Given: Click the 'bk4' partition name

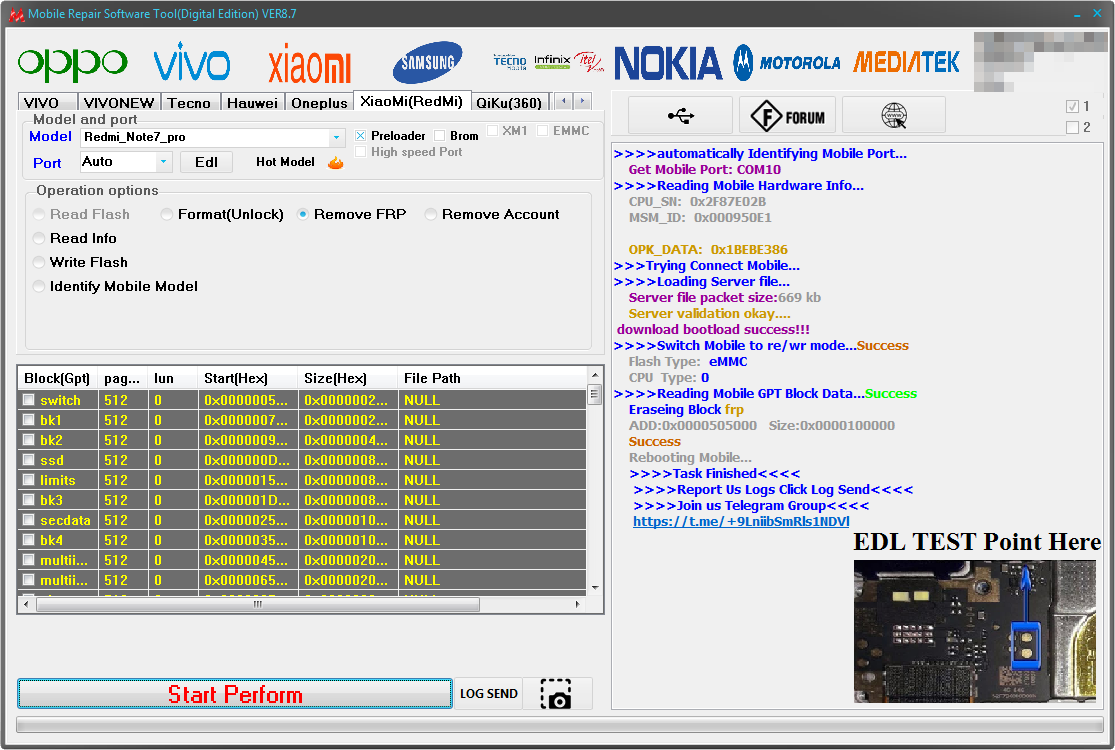Looking at the screenshot, I should [x=51, y=540].
